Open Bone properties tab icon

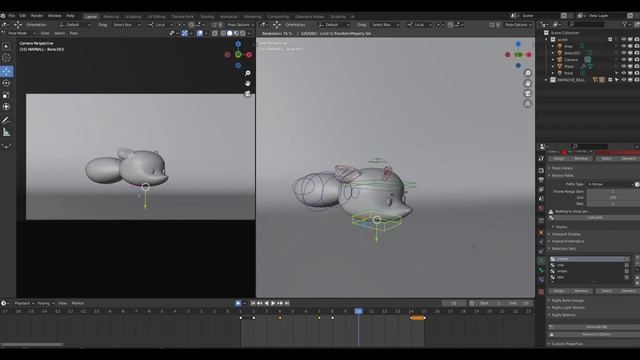coord(541,270)
